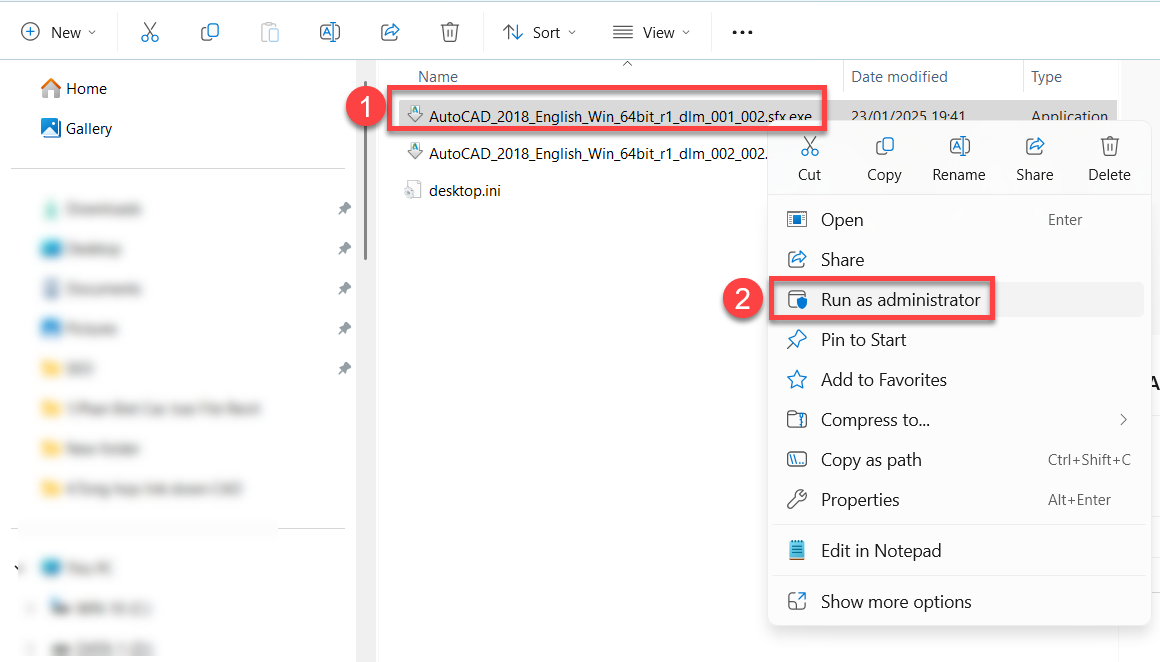The height and width of the screenshot is (662, 1160).
Task: Click the first pin icon in Quick access
Action: pyautogui.click(x=344, y=209)
